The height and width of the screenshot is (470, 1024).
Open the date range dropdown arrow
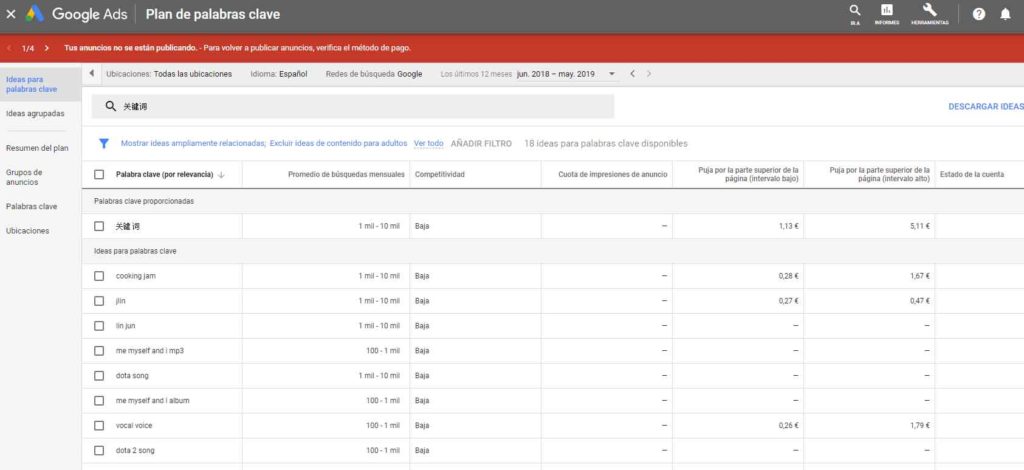click(612, 74)
